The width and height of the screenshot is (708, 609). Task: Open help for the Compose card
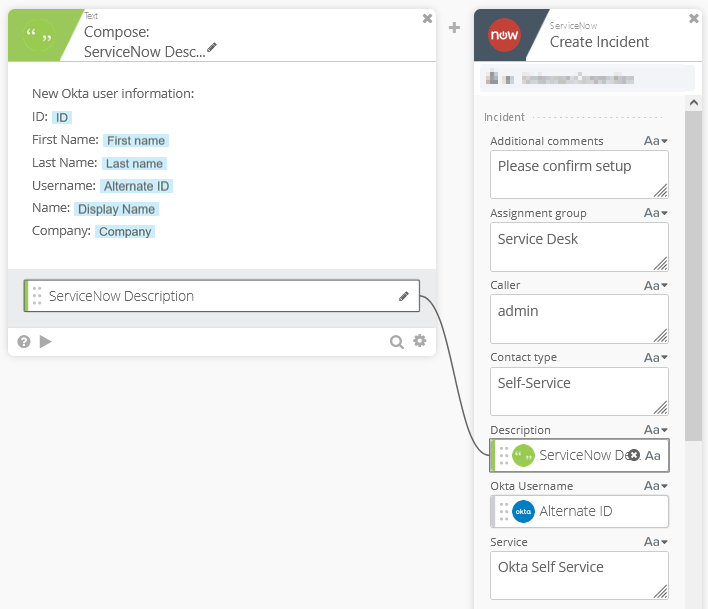pos(24,342)
